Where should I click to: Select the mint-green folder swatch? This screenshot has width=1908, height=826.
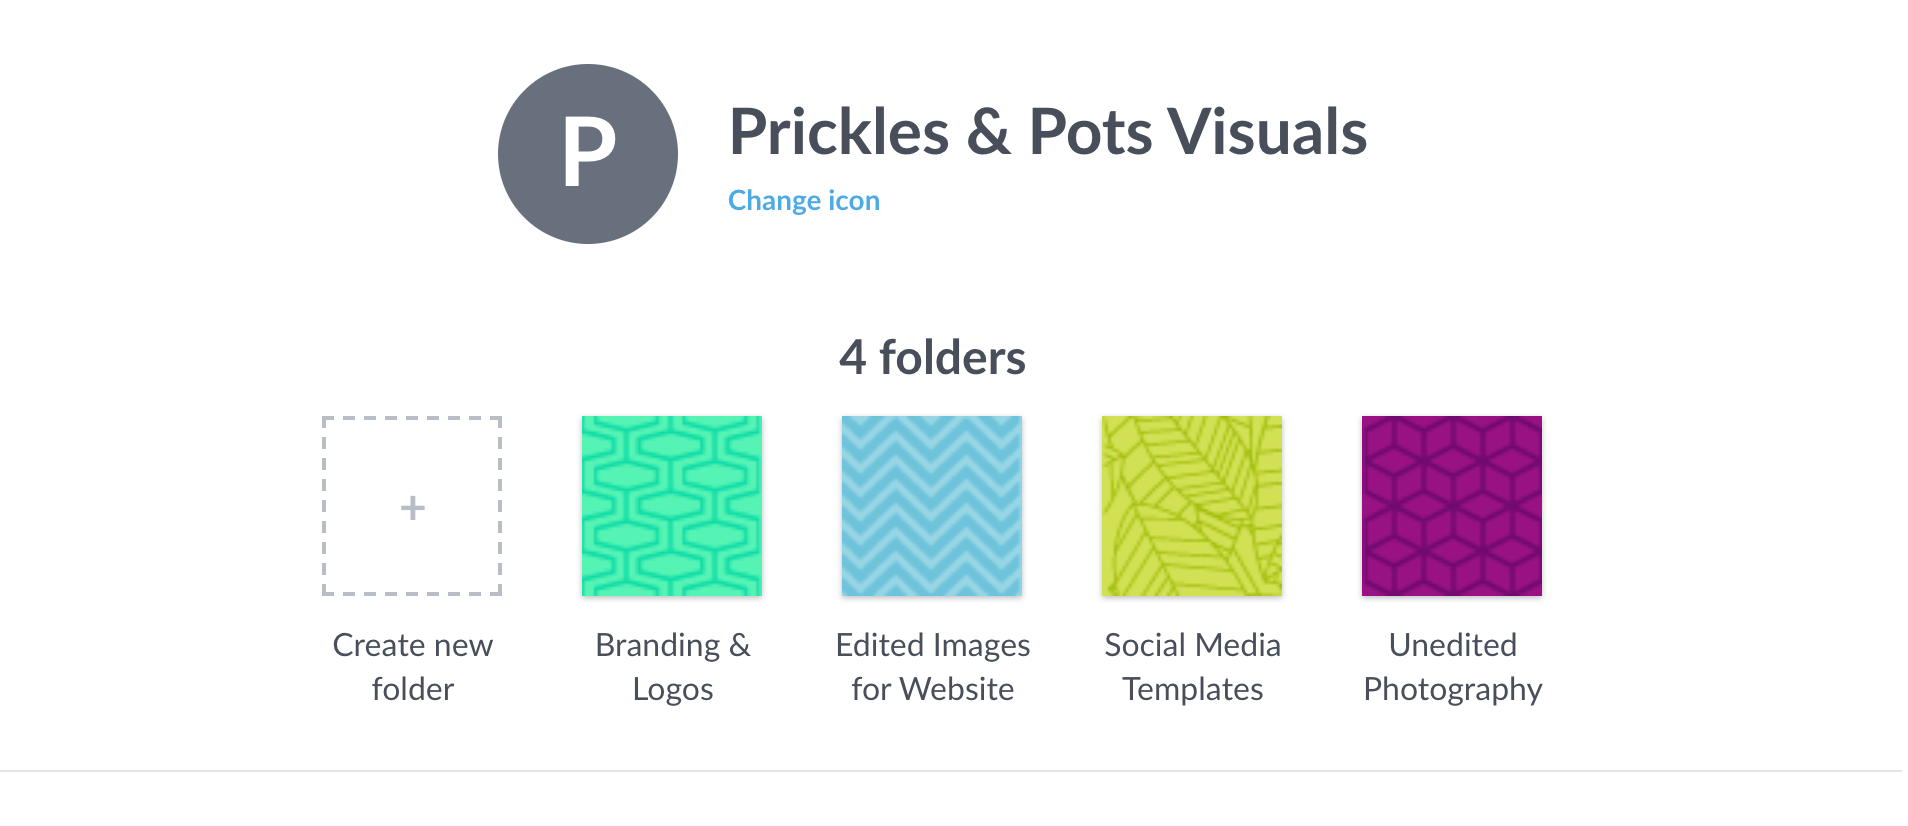(672, 506)
